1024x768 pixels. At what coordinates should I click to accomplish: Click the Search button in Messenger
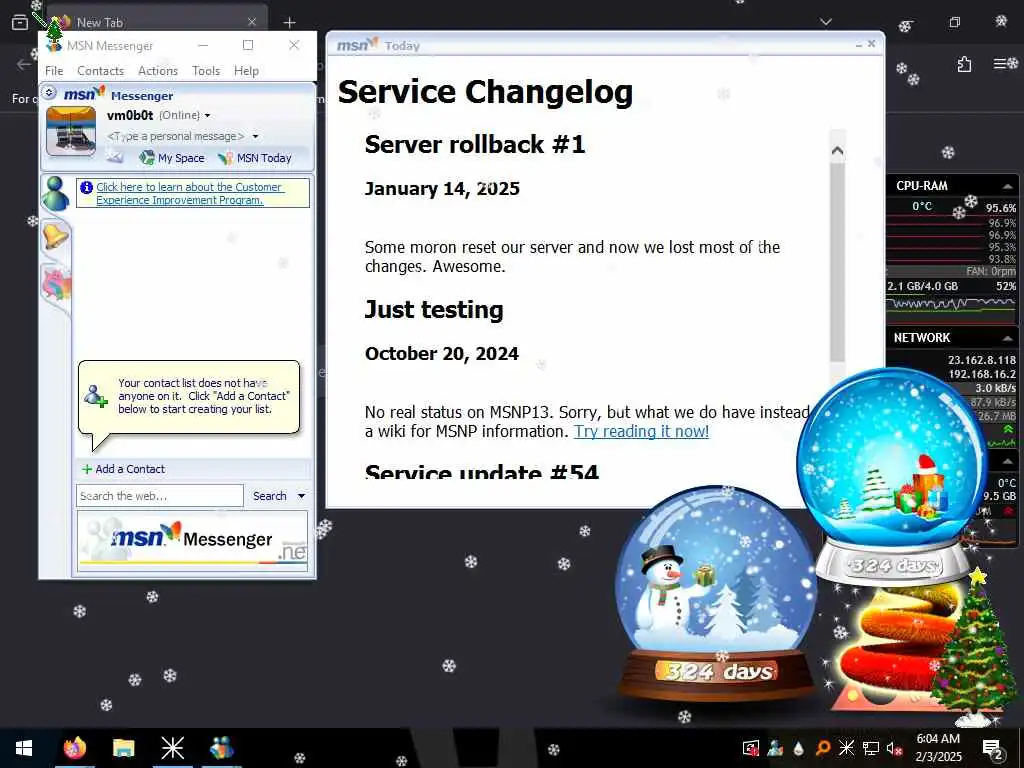tap(270, 496)
